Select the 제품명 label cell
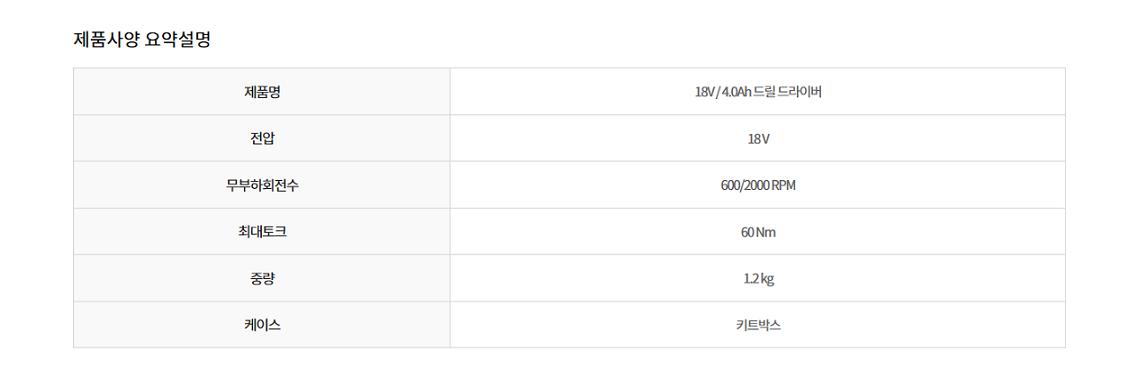 tap(262, 92)
